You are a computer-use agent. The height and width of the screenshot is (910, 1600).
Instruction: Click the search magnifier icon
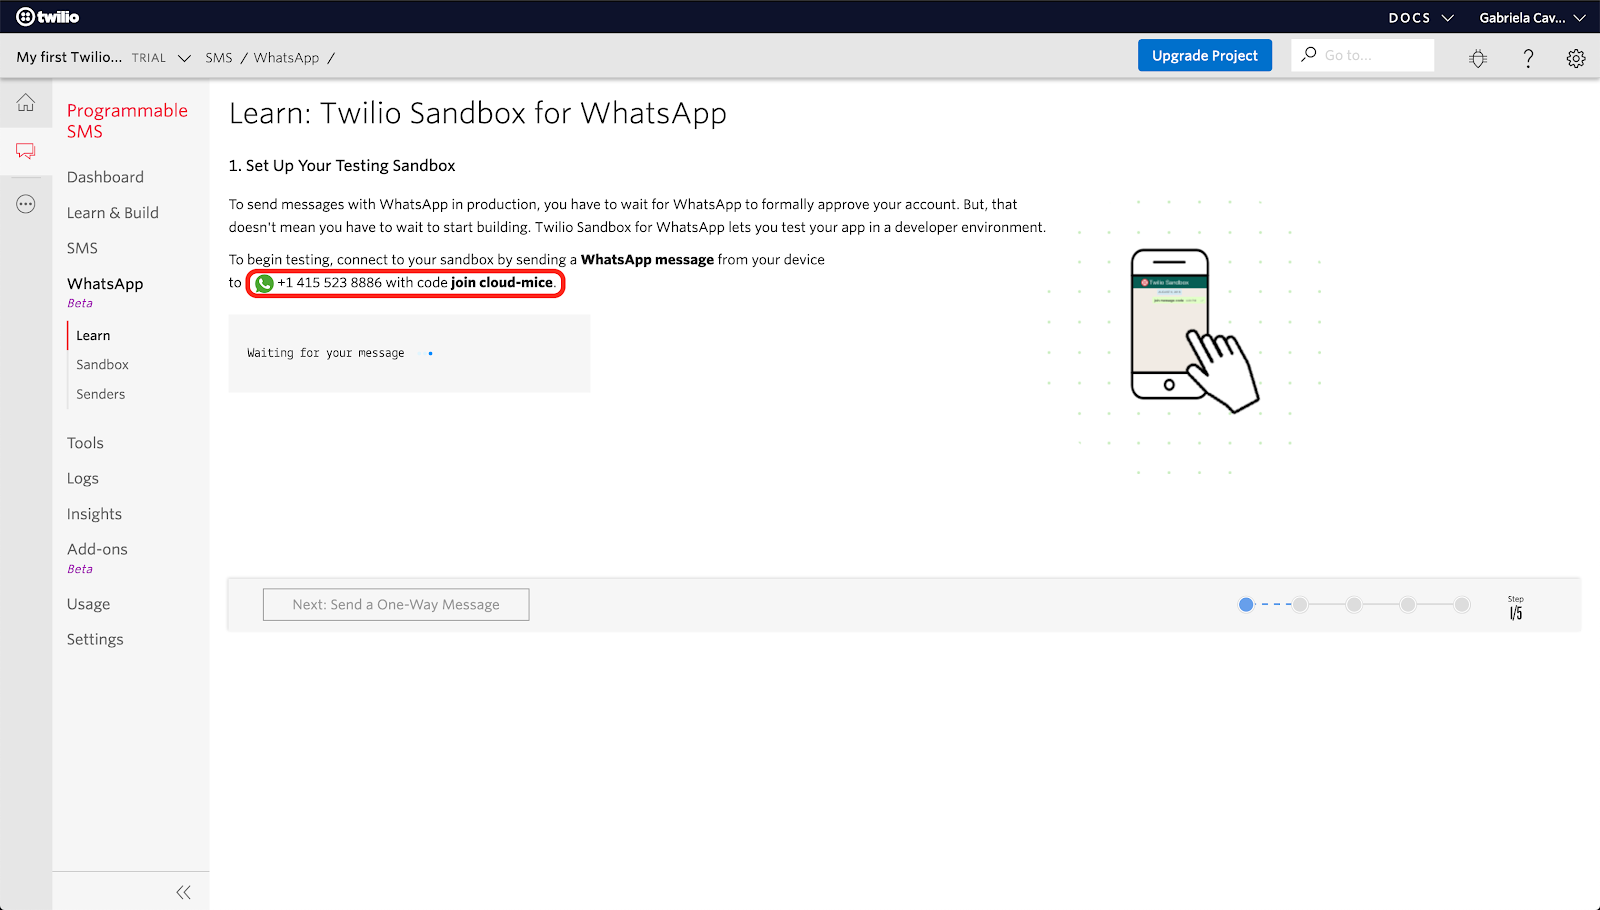click(1308, 55)
